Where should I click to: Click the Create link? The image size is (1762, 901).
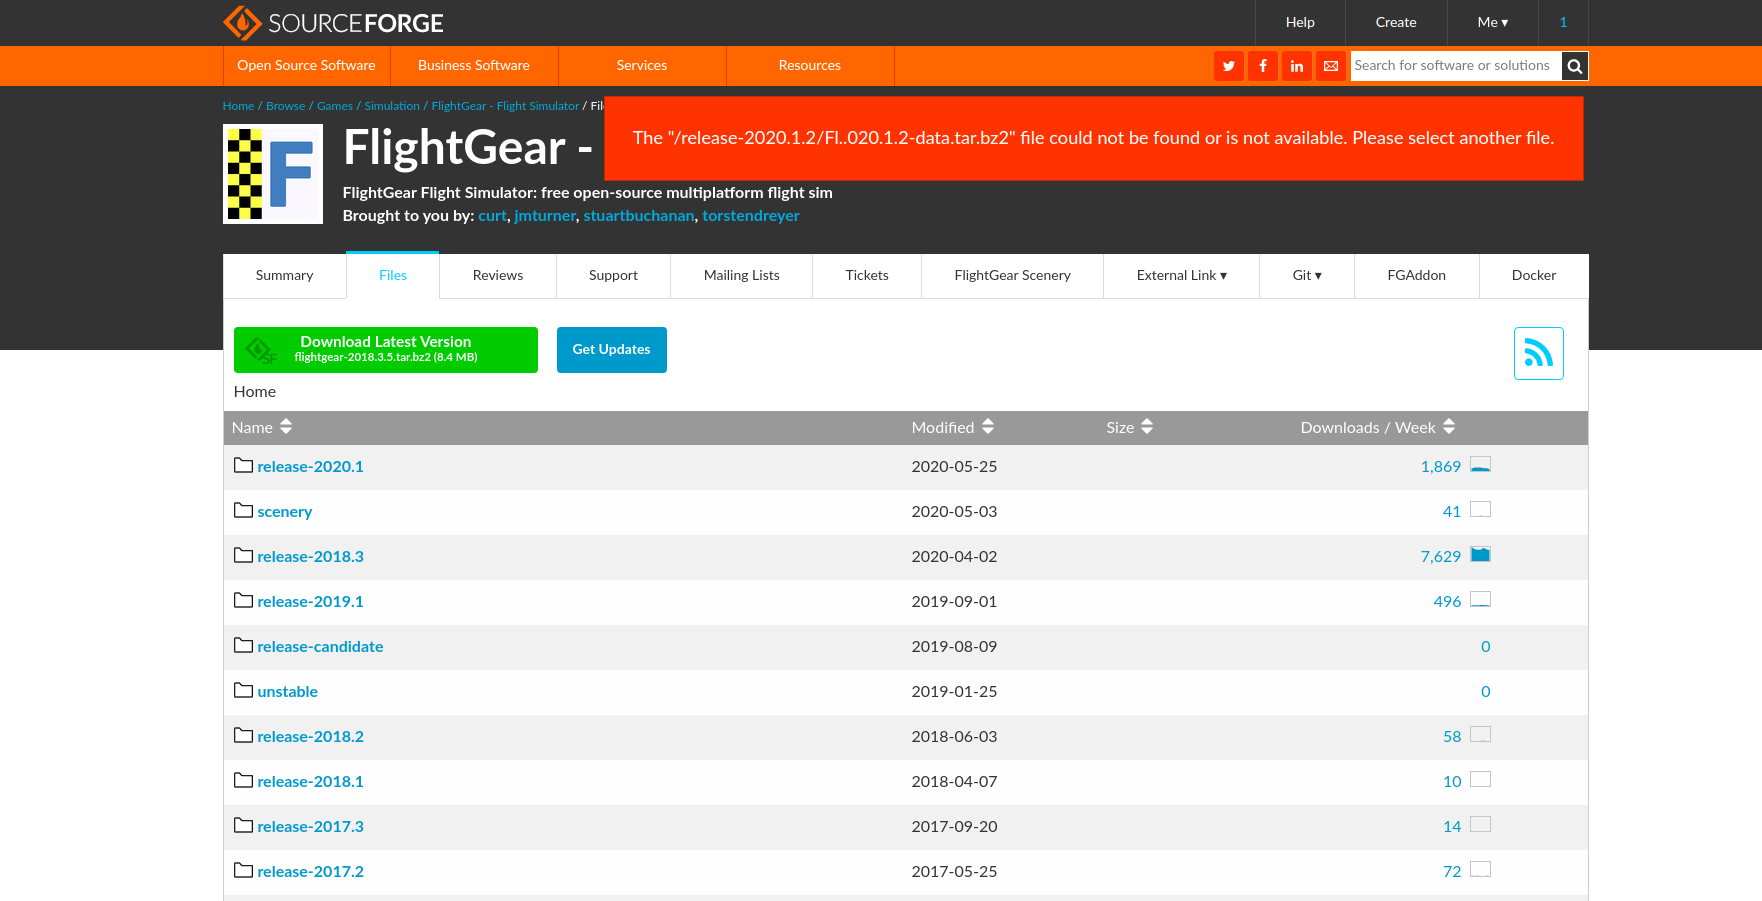1396,22
